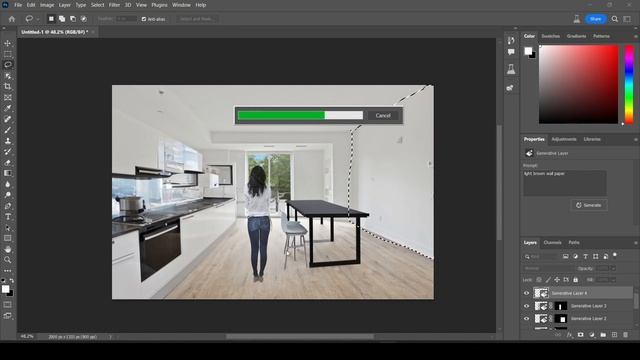Switch to the Swatches tab
The height and width of the screenshot is (360, 640).
coord(551,36)
